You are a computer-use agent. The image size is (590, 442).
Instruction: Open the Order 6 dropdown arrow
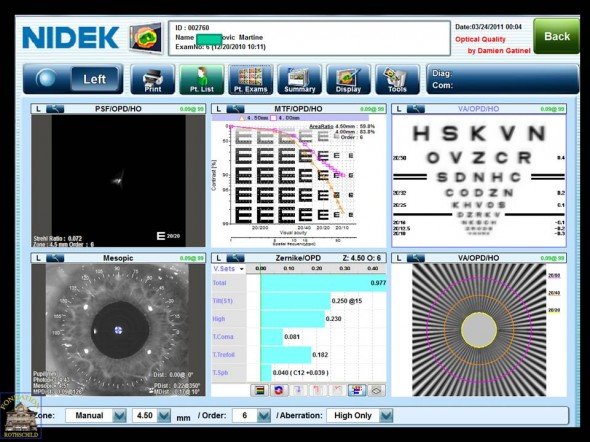coord(263,416)
